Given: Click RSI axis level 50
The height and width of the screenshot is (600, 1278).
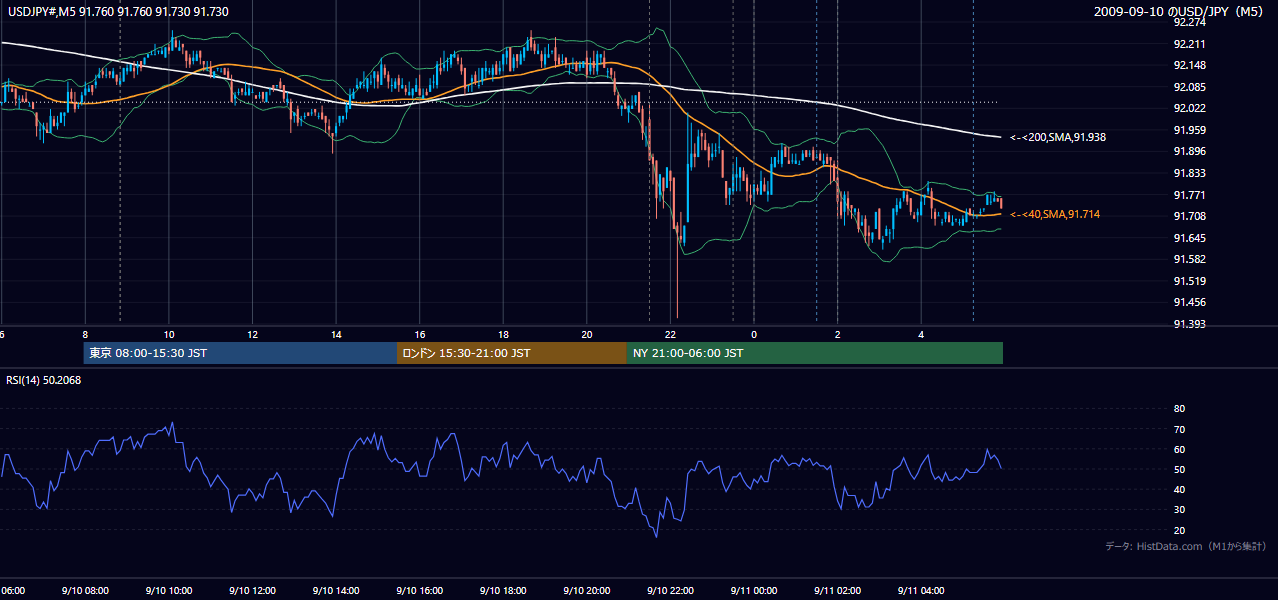Looking at the screenshot, I should click(1180, 469).
